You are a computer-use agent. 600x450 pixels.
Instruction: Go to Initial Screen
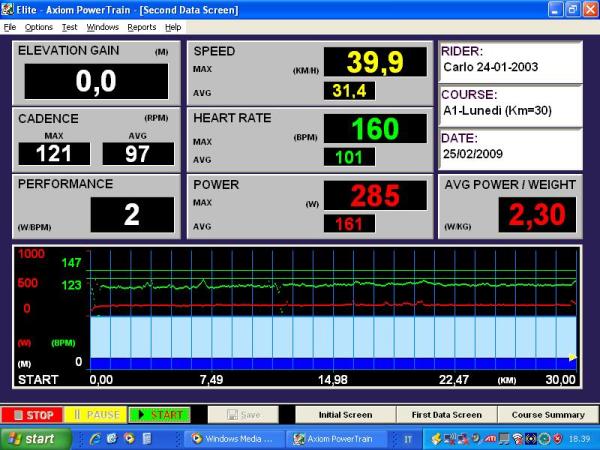[345, 414]
